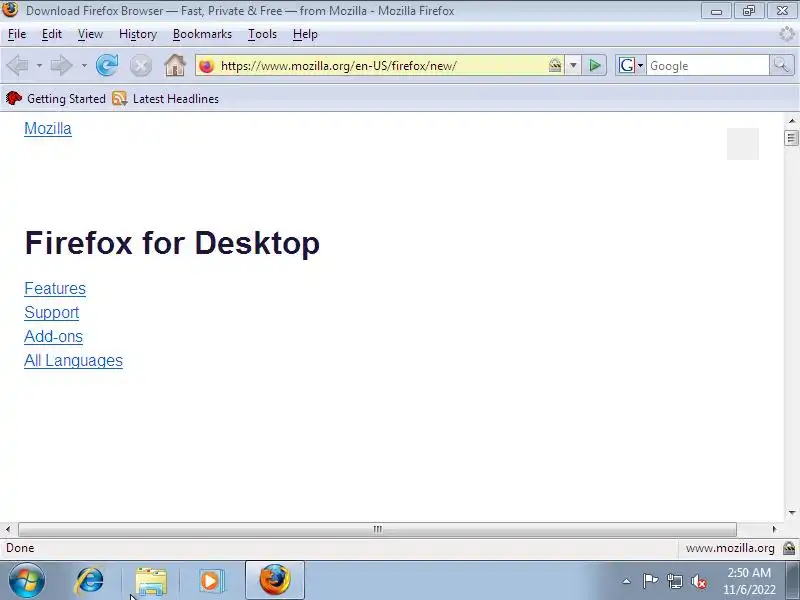Click the activity throbber icon
Image resolution: width=800 pixels, height=600 pixels.
[x=787, y=34]
